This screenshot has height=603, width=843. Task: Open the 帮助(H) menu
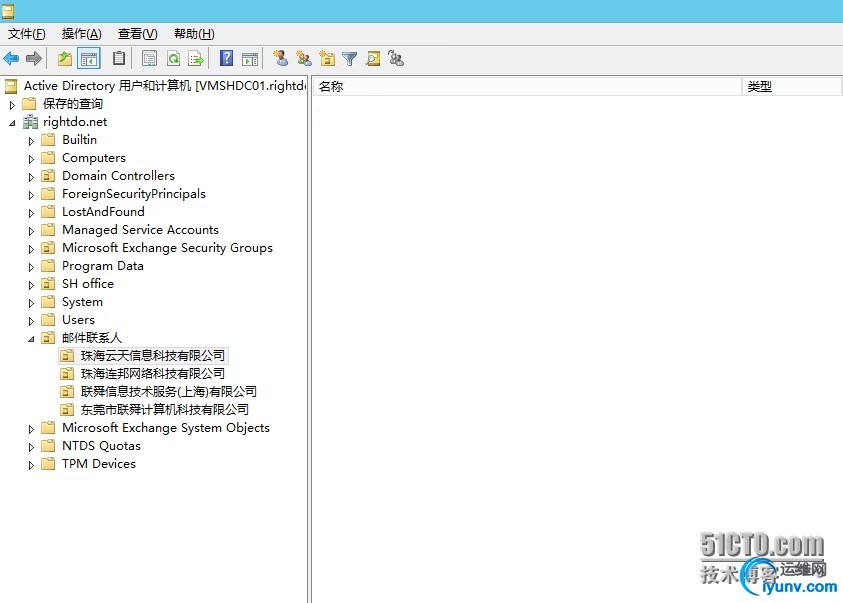[194, 34]
